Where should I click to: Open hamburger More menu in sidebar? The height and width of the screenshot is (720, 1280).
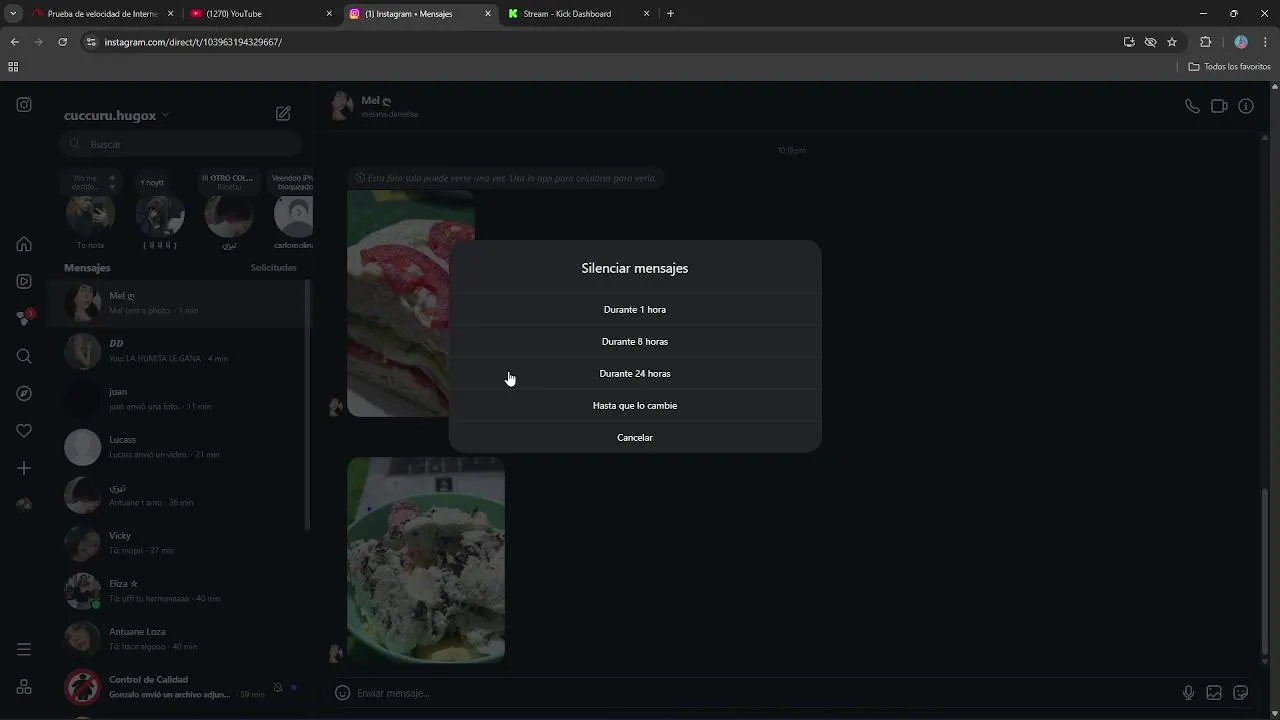coord(24,649)
